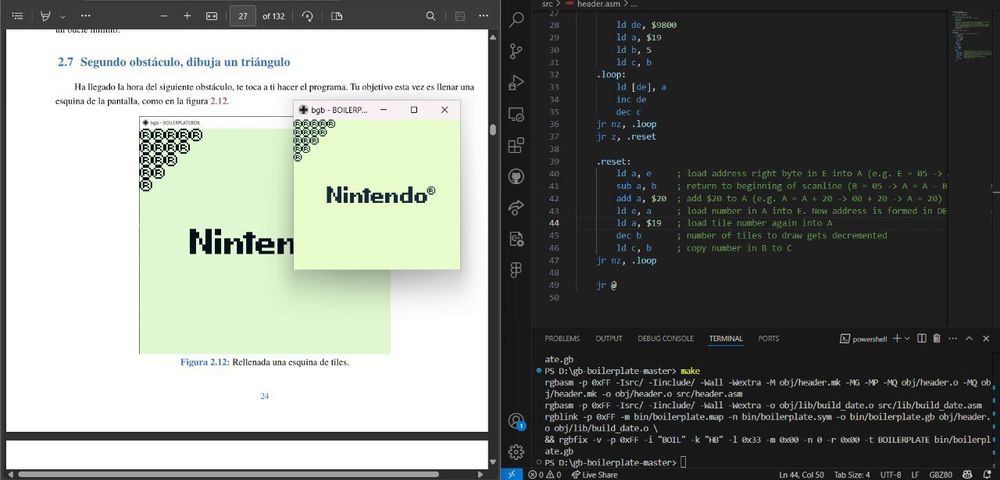Close the terminal panel
The image size is (1000, 480).
click(x=986, y=338)
